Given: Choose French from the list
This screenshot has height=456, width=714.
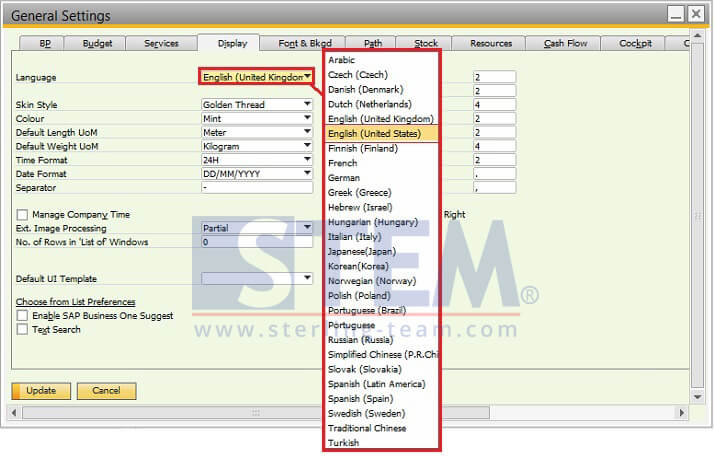Looking at the screenshot, I should 382,163.
